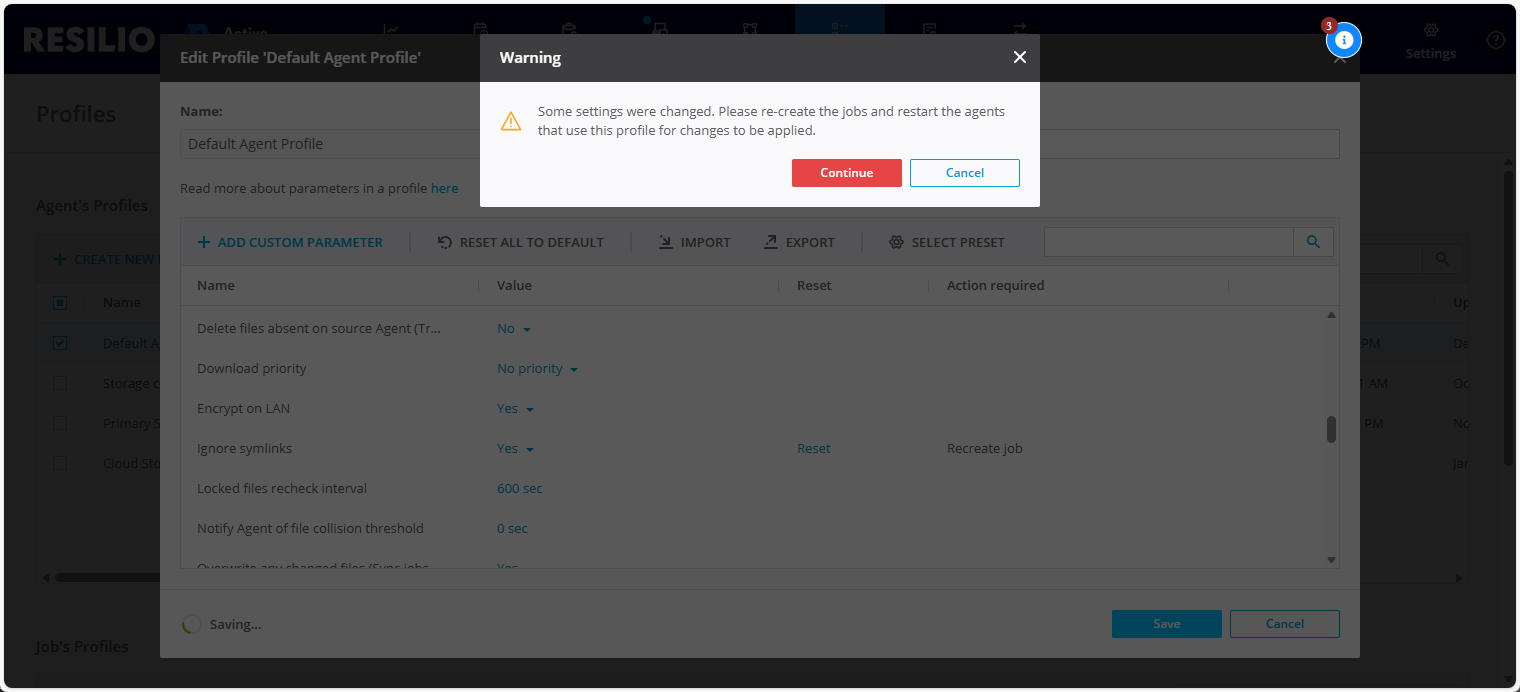Click Add Custom Parameter plus icon
1520x692 pixels.
[x=204, y=242]
